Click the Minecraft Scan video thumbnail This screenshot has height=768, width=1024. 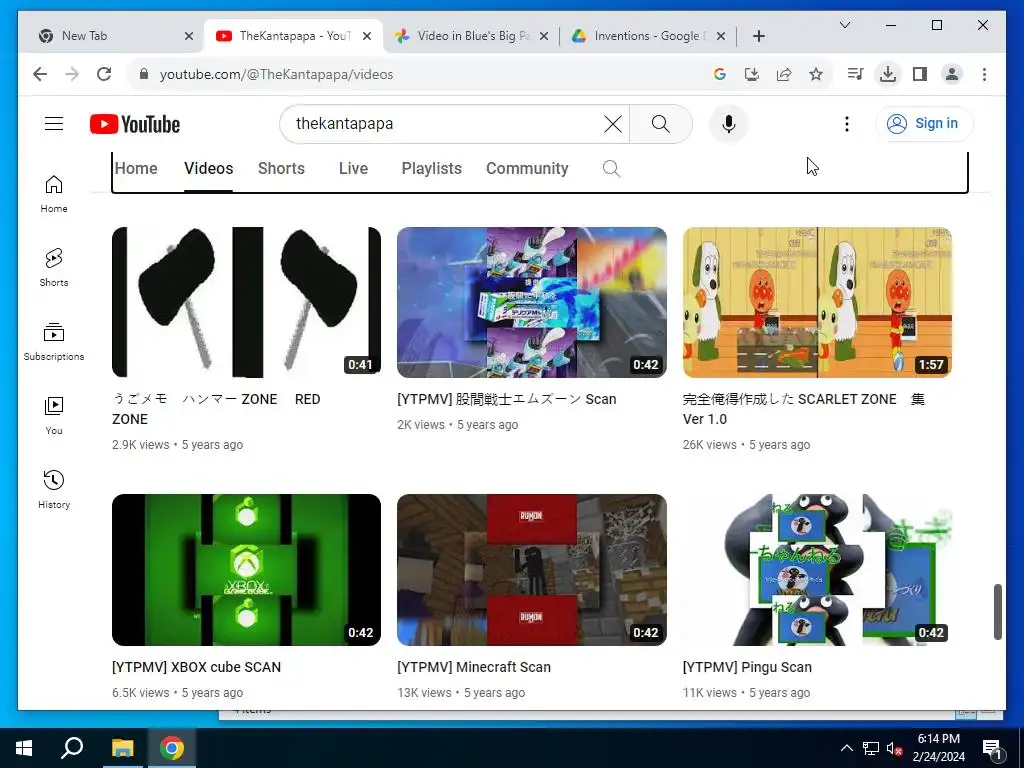tap(532, 569)
